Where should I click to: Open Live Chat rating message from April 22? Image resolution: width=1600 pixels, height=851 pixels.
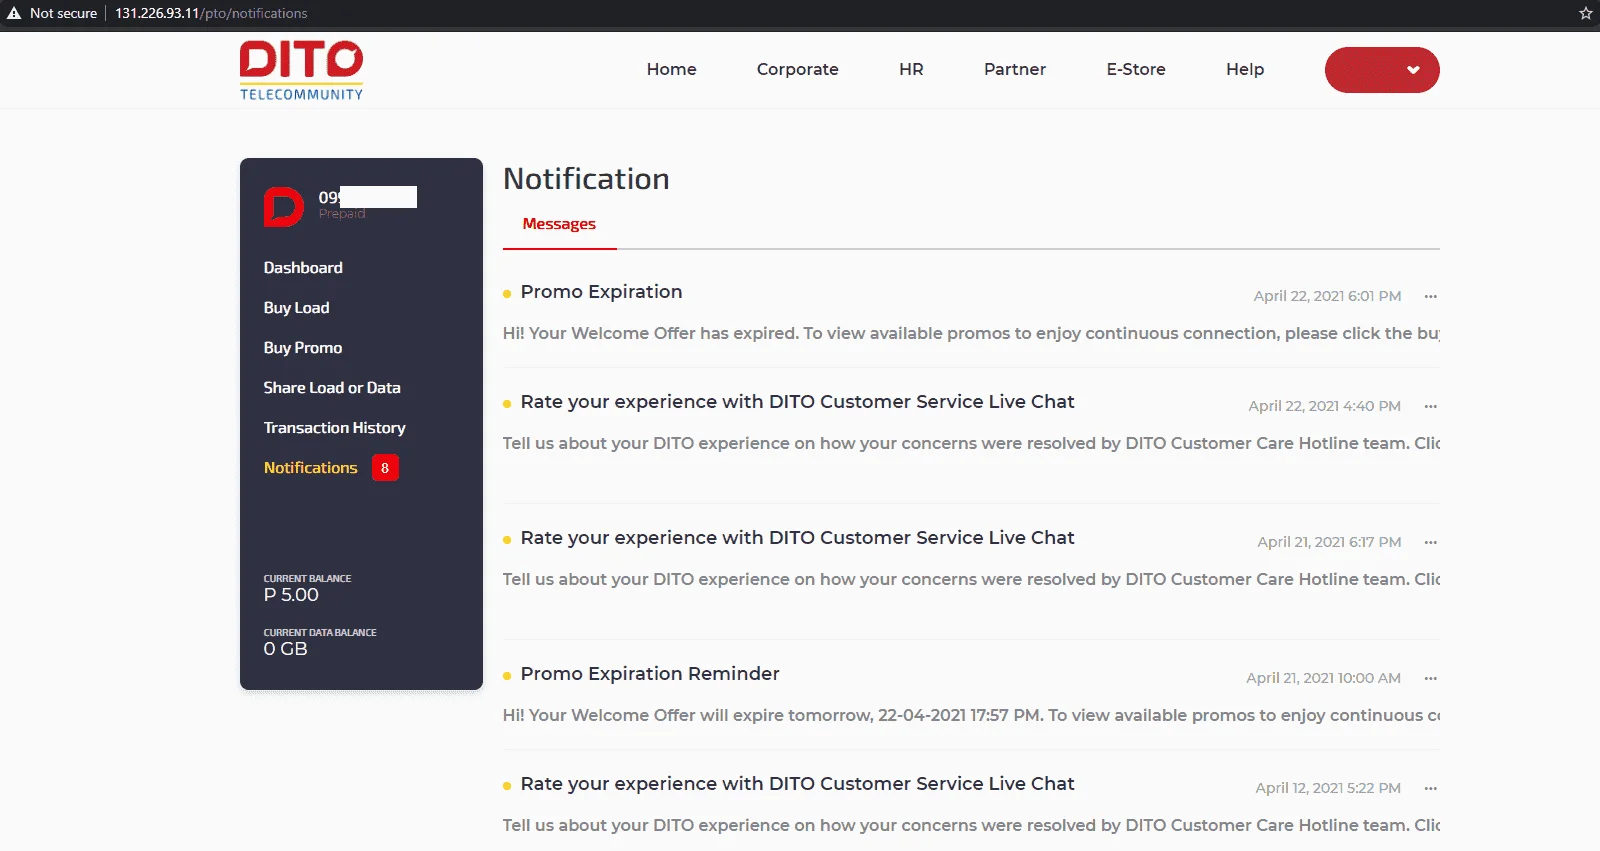click(x=797, y=402)
